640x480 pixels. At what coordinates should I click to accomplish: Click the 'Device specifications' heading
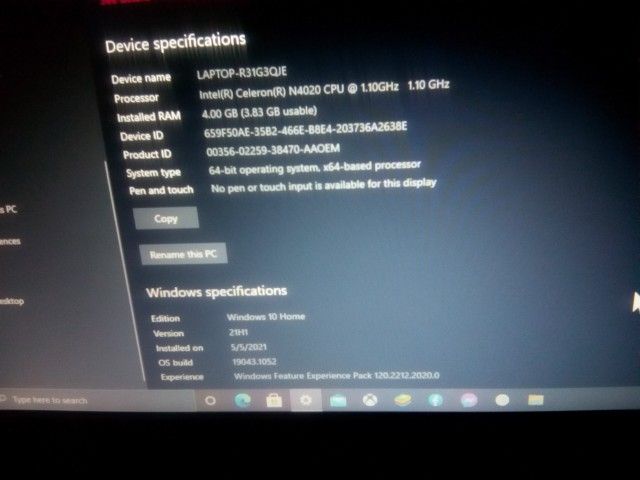click(176, 42)
